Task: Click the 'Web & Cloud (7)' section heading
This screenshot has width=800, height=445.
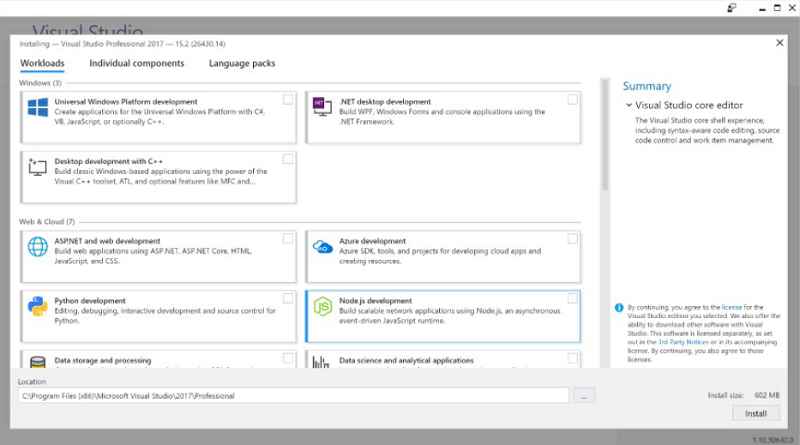Action: tap(47, 221)
